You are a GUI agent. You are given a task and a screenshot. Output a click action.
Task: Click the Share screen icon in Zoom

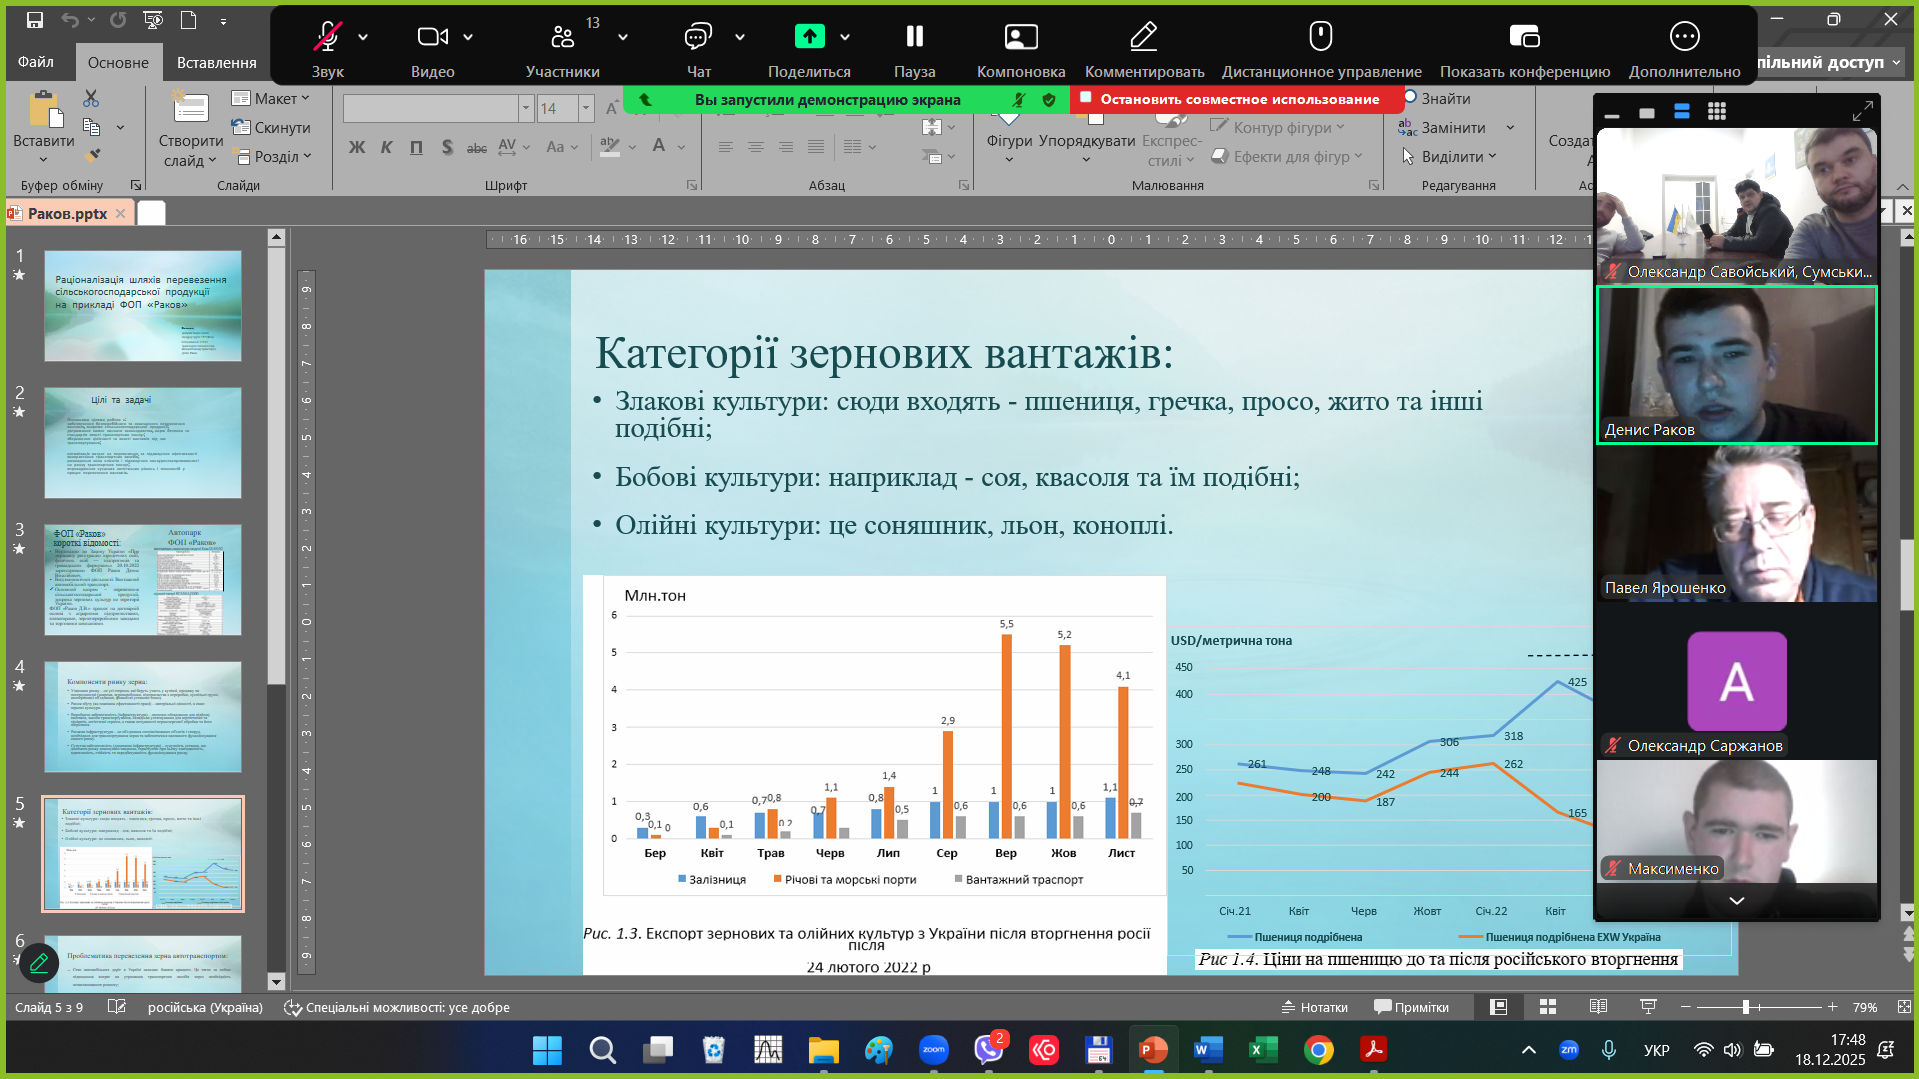[809, 38]
